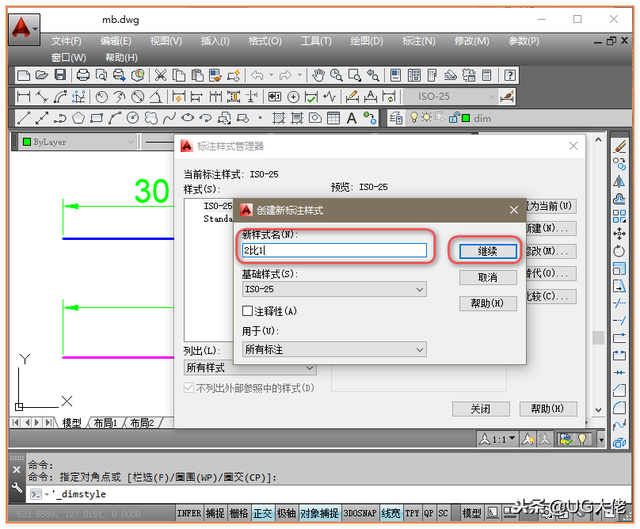Screen dimensions: 640x529
Task: Click 帮助(H) in the 标注样式管理器 dialog
Action: point(548,409)
